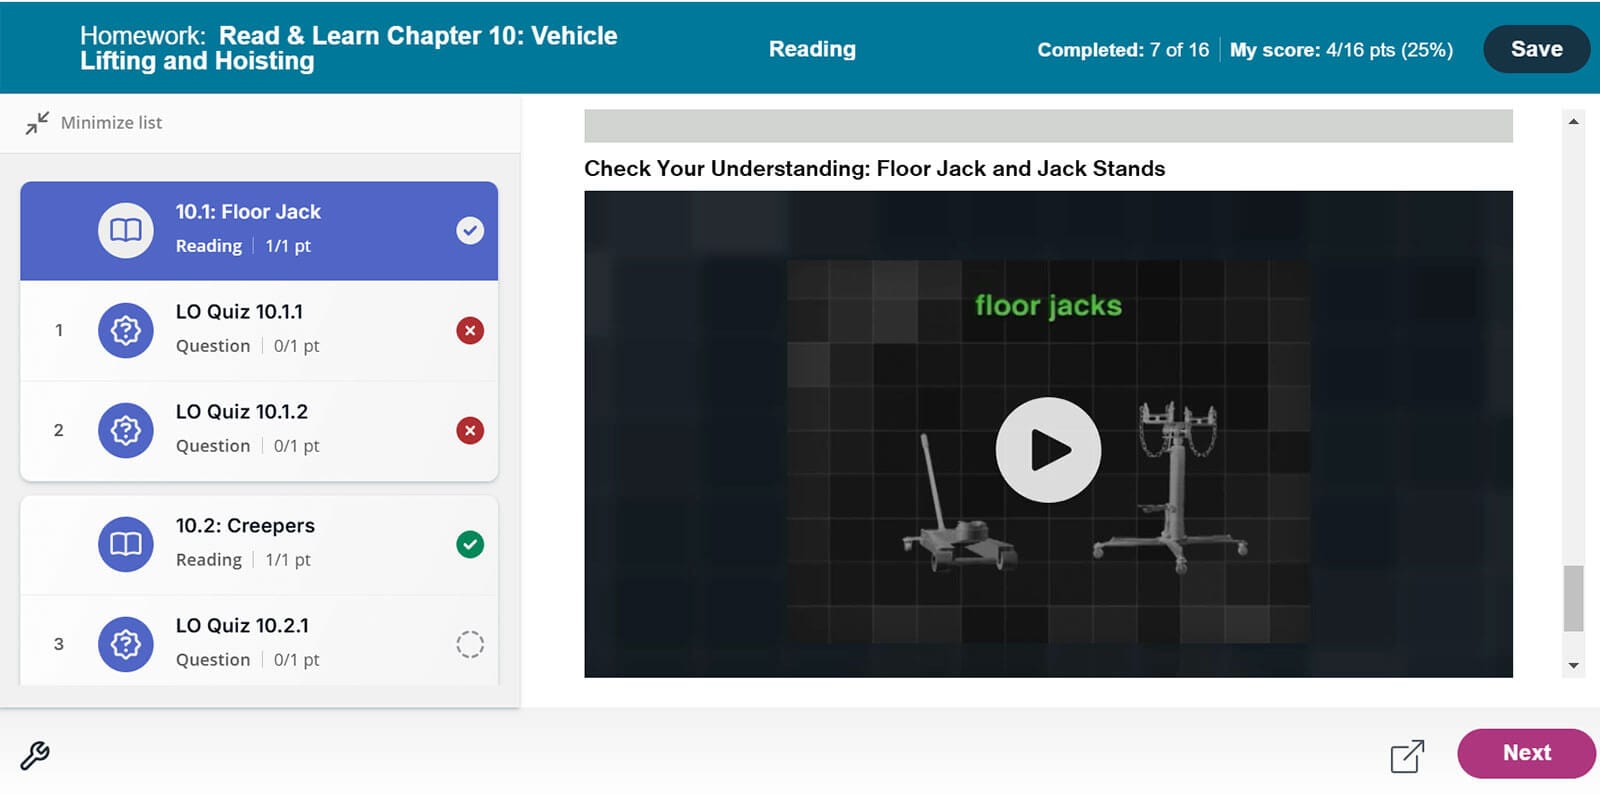
Task: Click the dashed incomplete circle on Quiz 10.2.1
Action: click(x=470, y=644)
